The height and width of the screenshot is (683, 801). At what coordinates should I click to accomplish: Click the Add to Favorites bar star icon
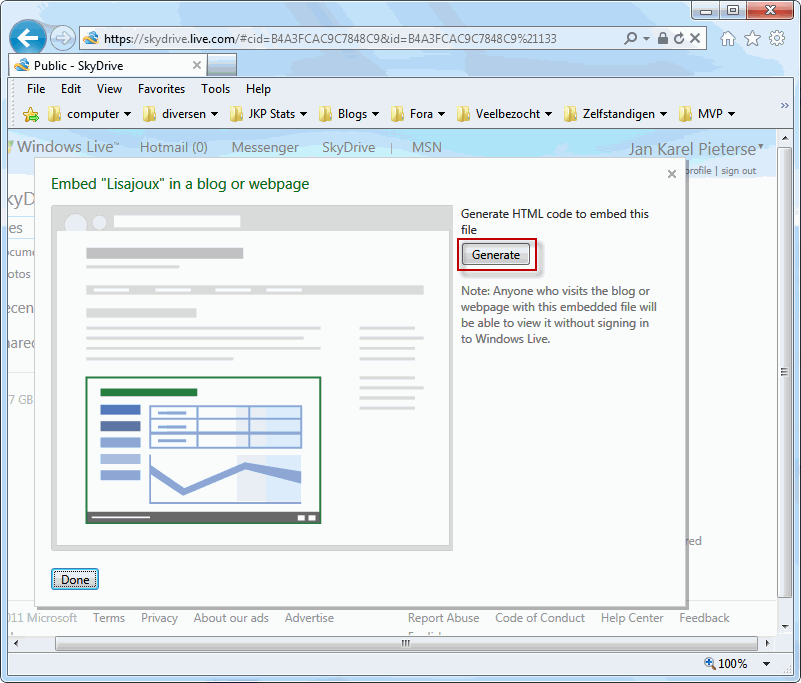coord(31,114)
